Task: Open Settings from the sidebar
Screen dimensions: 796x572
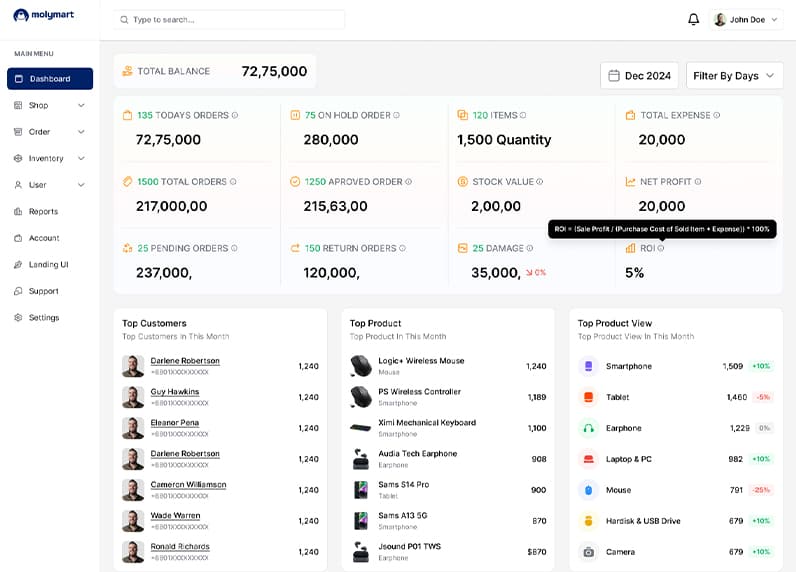Action: coord(43,318)
